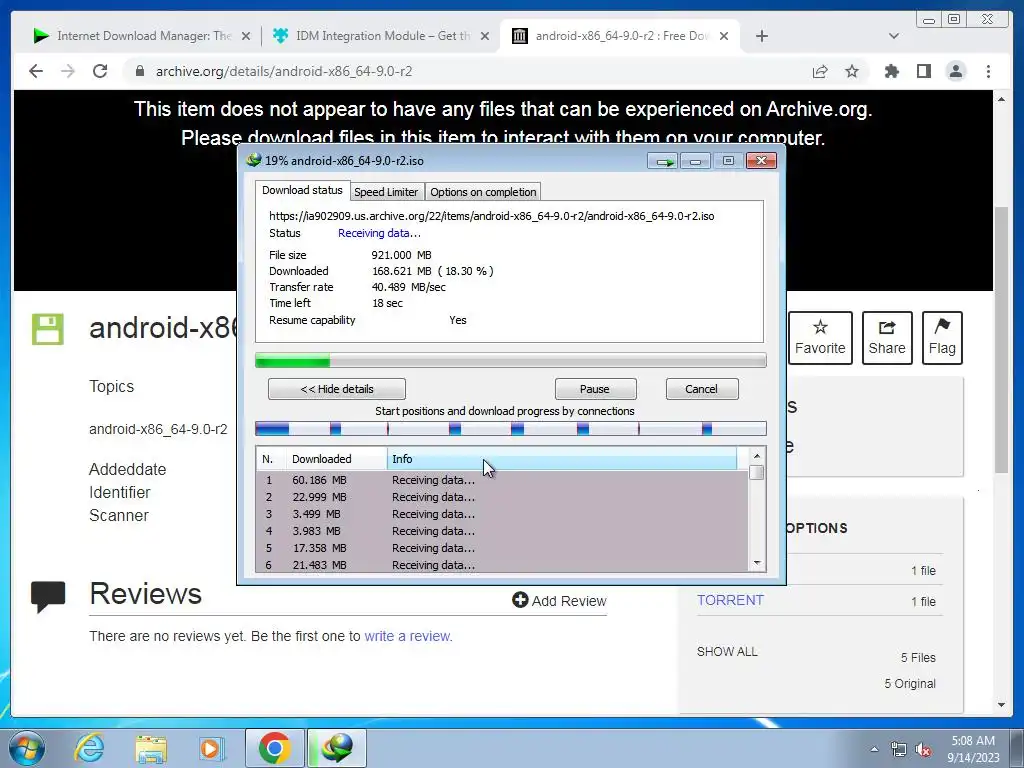Screen dimensions: 1024x768
Task: Click the green download progress bar
Action: 511,360
